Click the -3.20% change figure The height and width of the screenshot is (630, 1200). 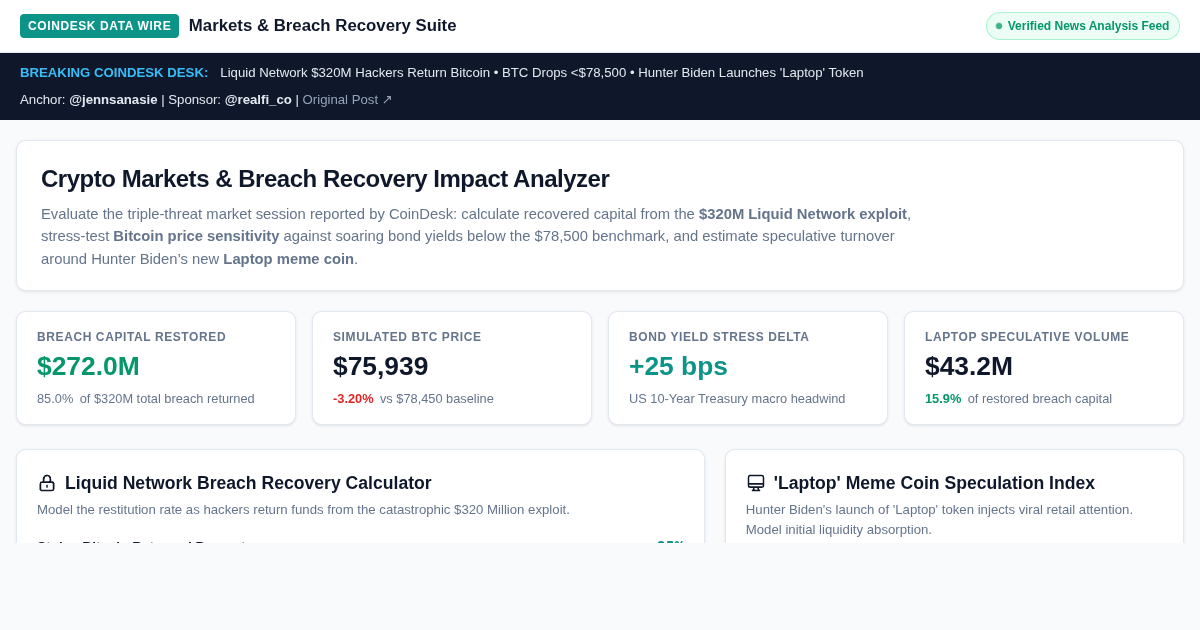(353, 399)
